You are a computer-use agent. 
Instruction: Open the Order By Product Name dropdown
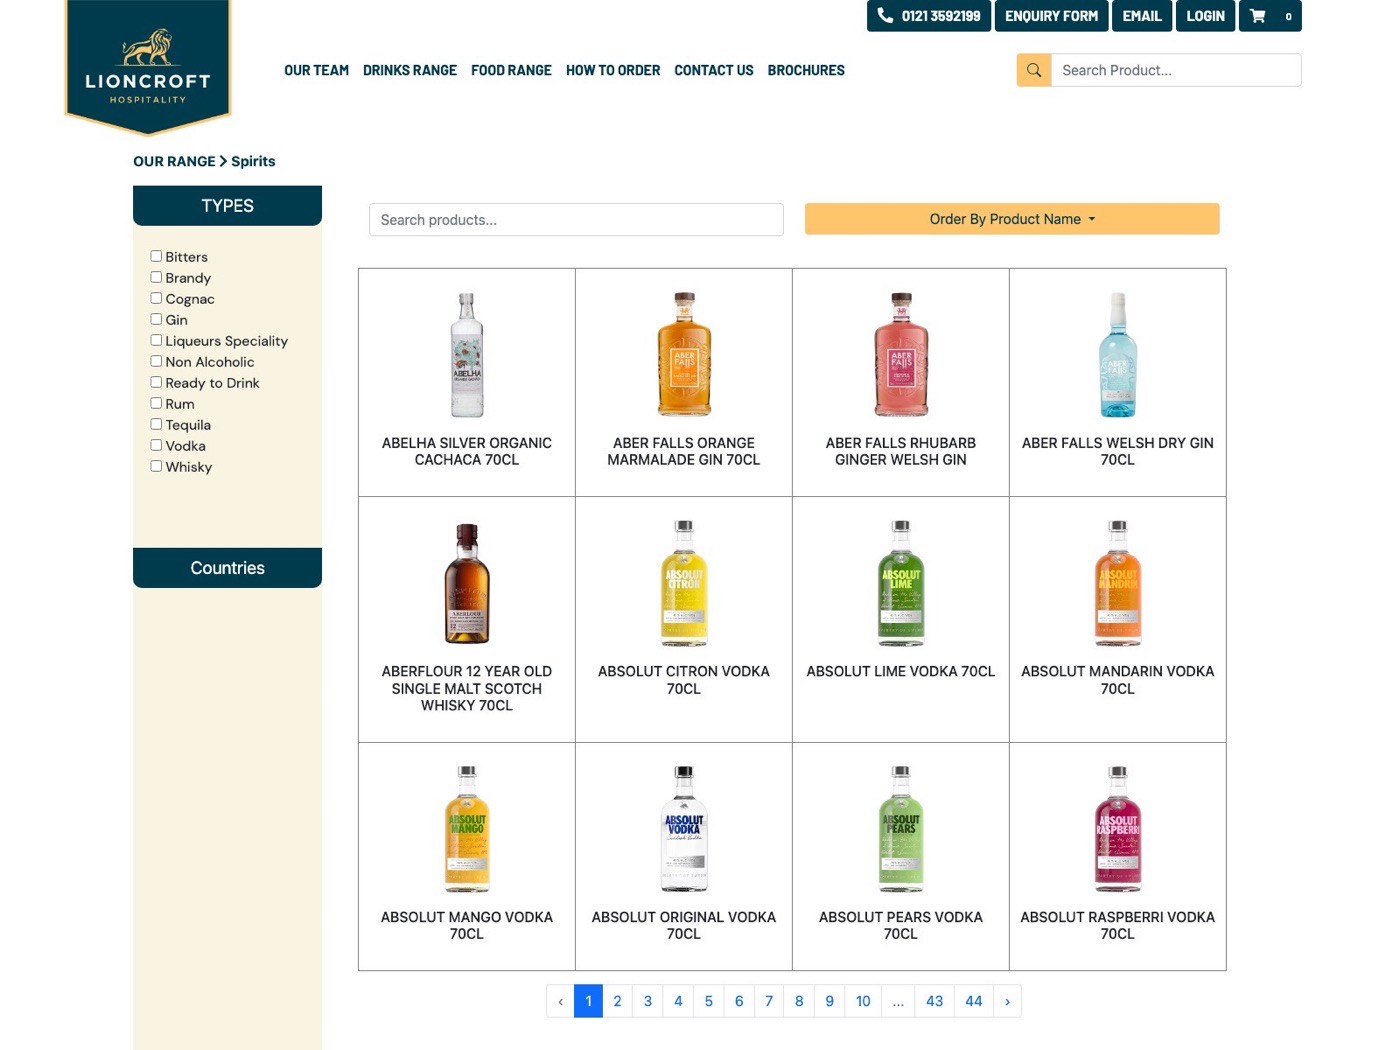click(x=1012, y=219)
